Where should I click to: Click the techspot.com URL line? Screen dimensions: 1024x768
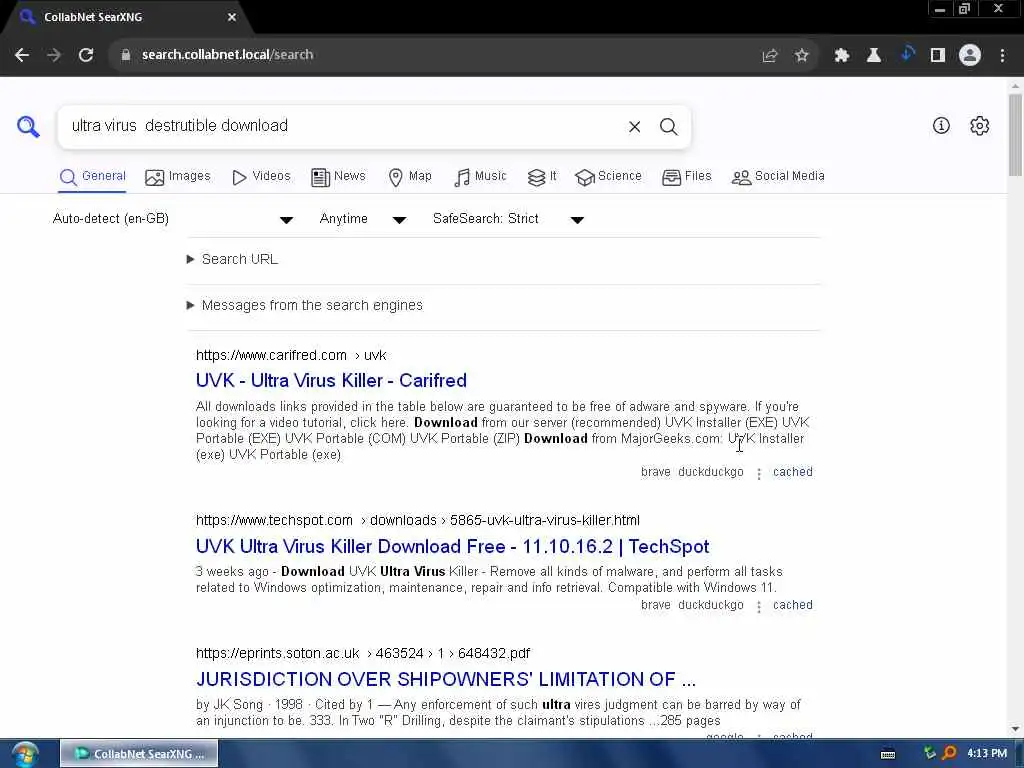pos(418,520)
